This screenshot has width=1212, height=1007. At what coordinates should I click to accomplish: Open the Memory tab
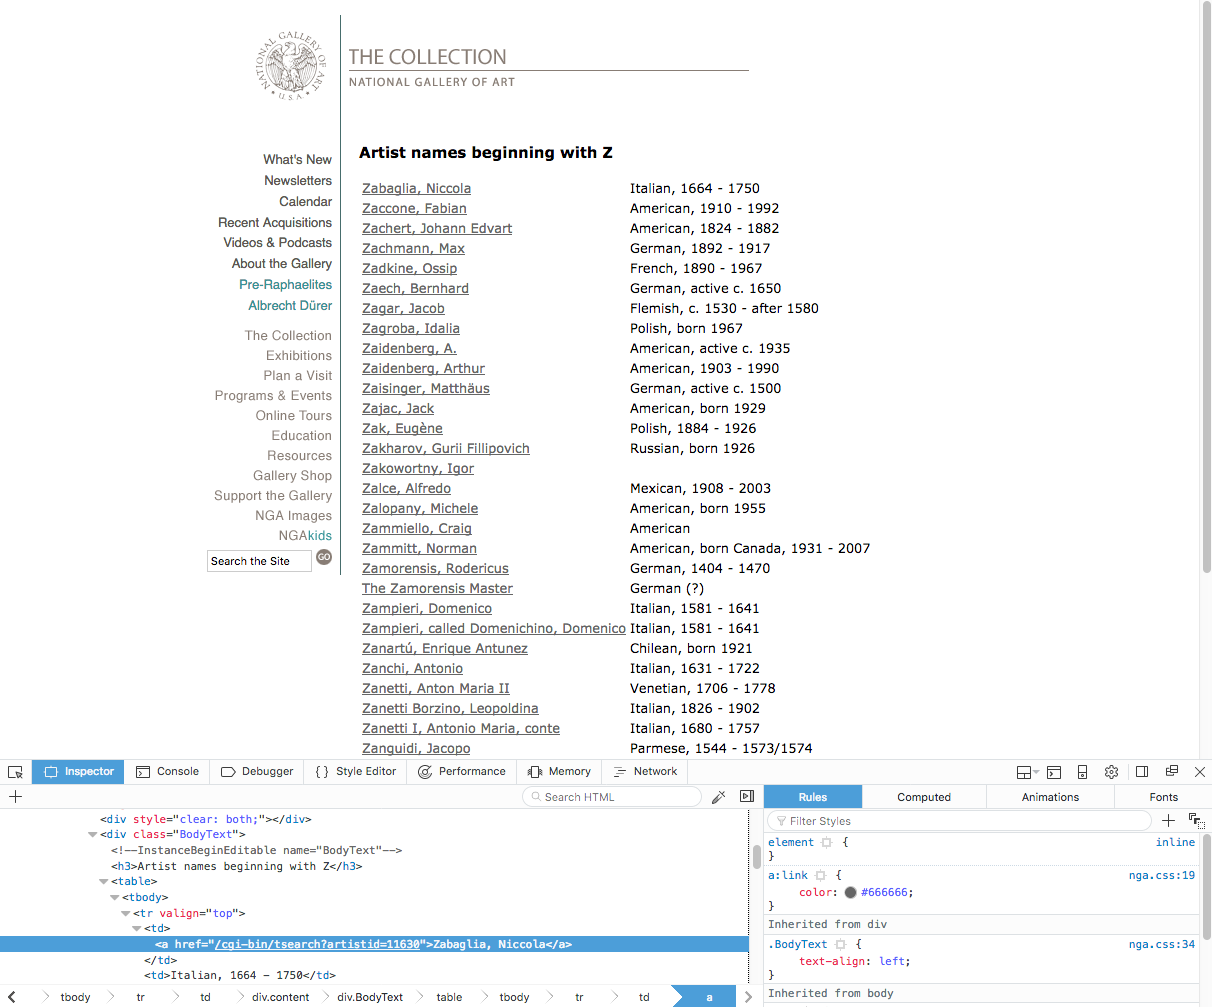tap(559, 772)
